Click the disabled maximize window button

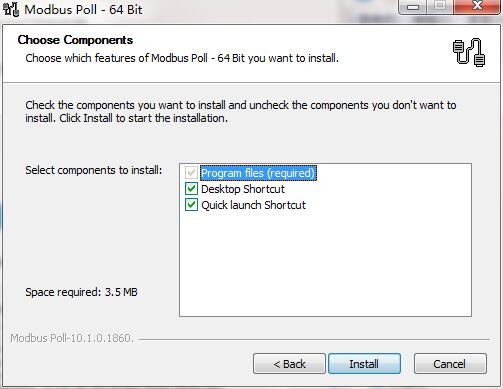440,6
